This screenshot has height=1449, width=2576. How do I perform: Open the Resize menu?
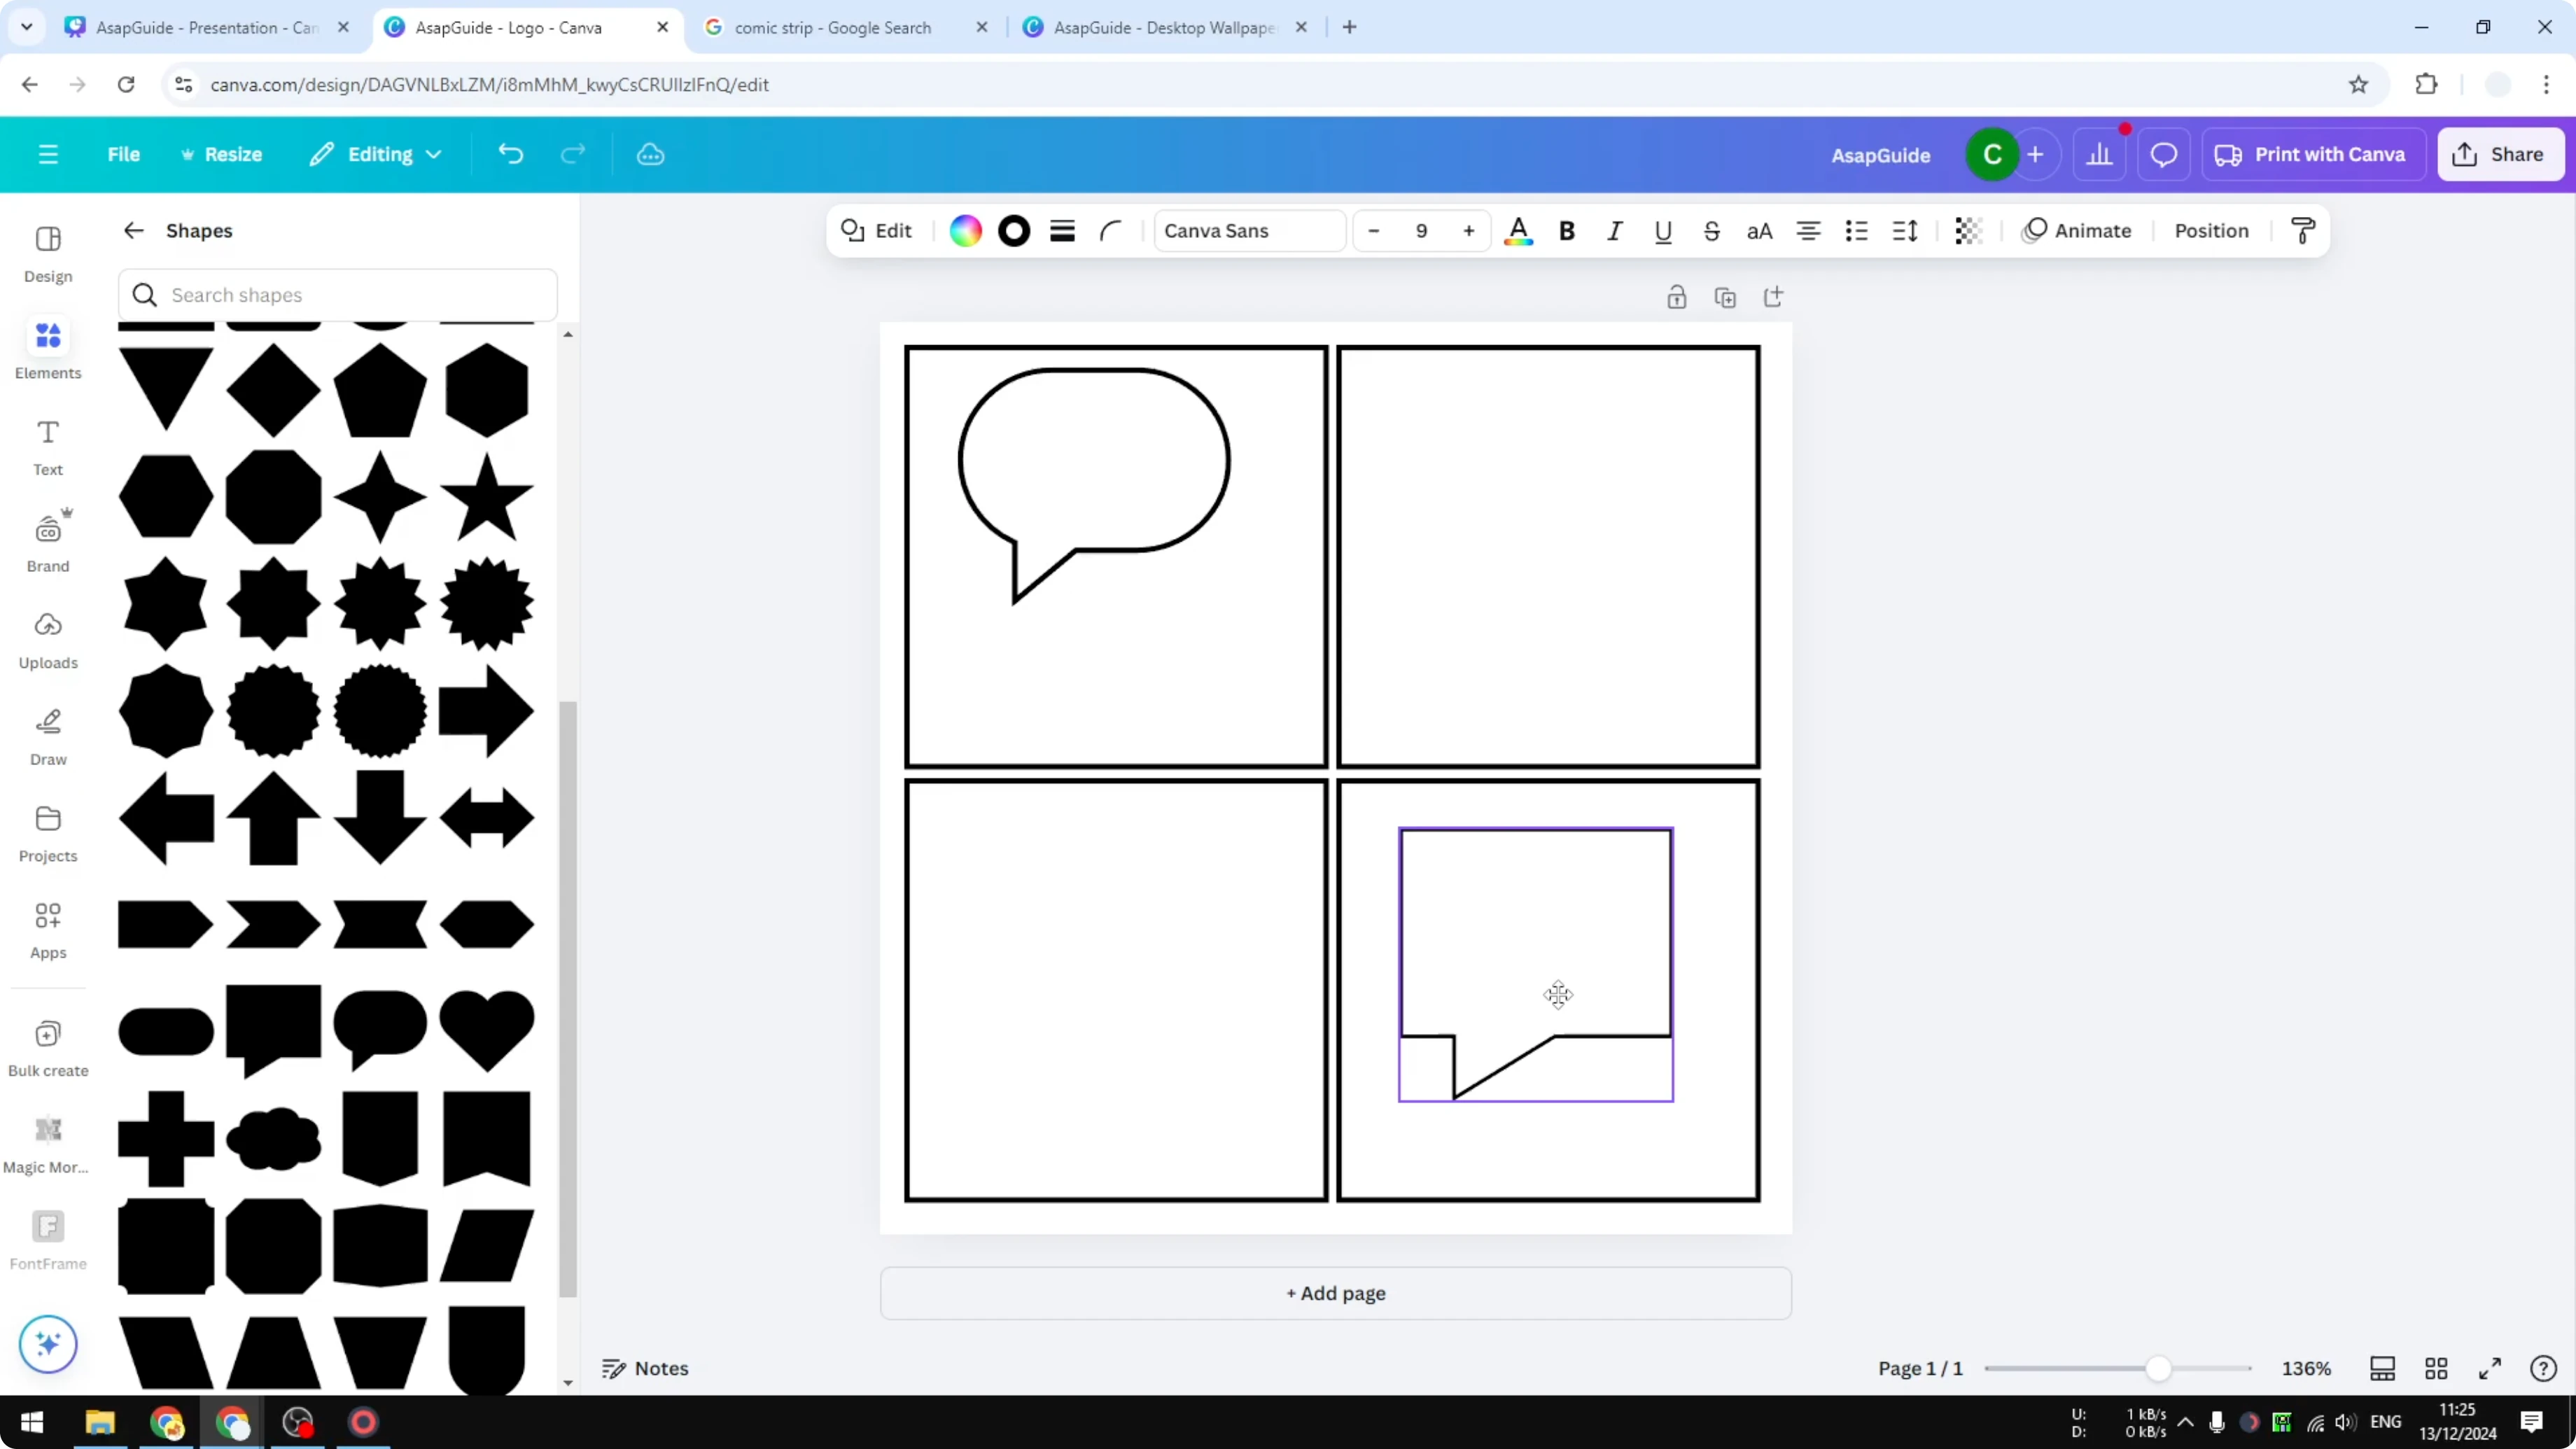(222, 154)
